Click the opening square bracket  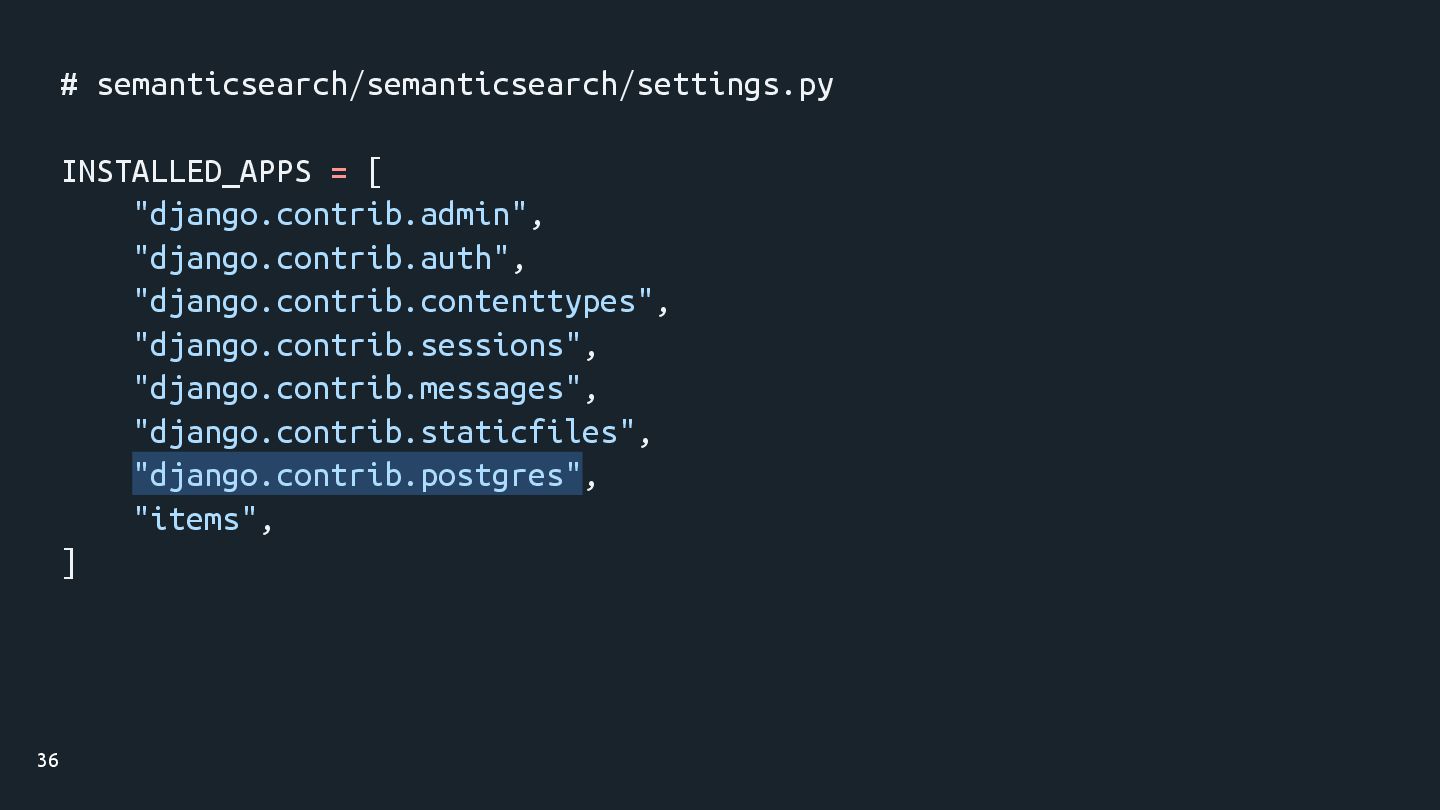[375, 172]
